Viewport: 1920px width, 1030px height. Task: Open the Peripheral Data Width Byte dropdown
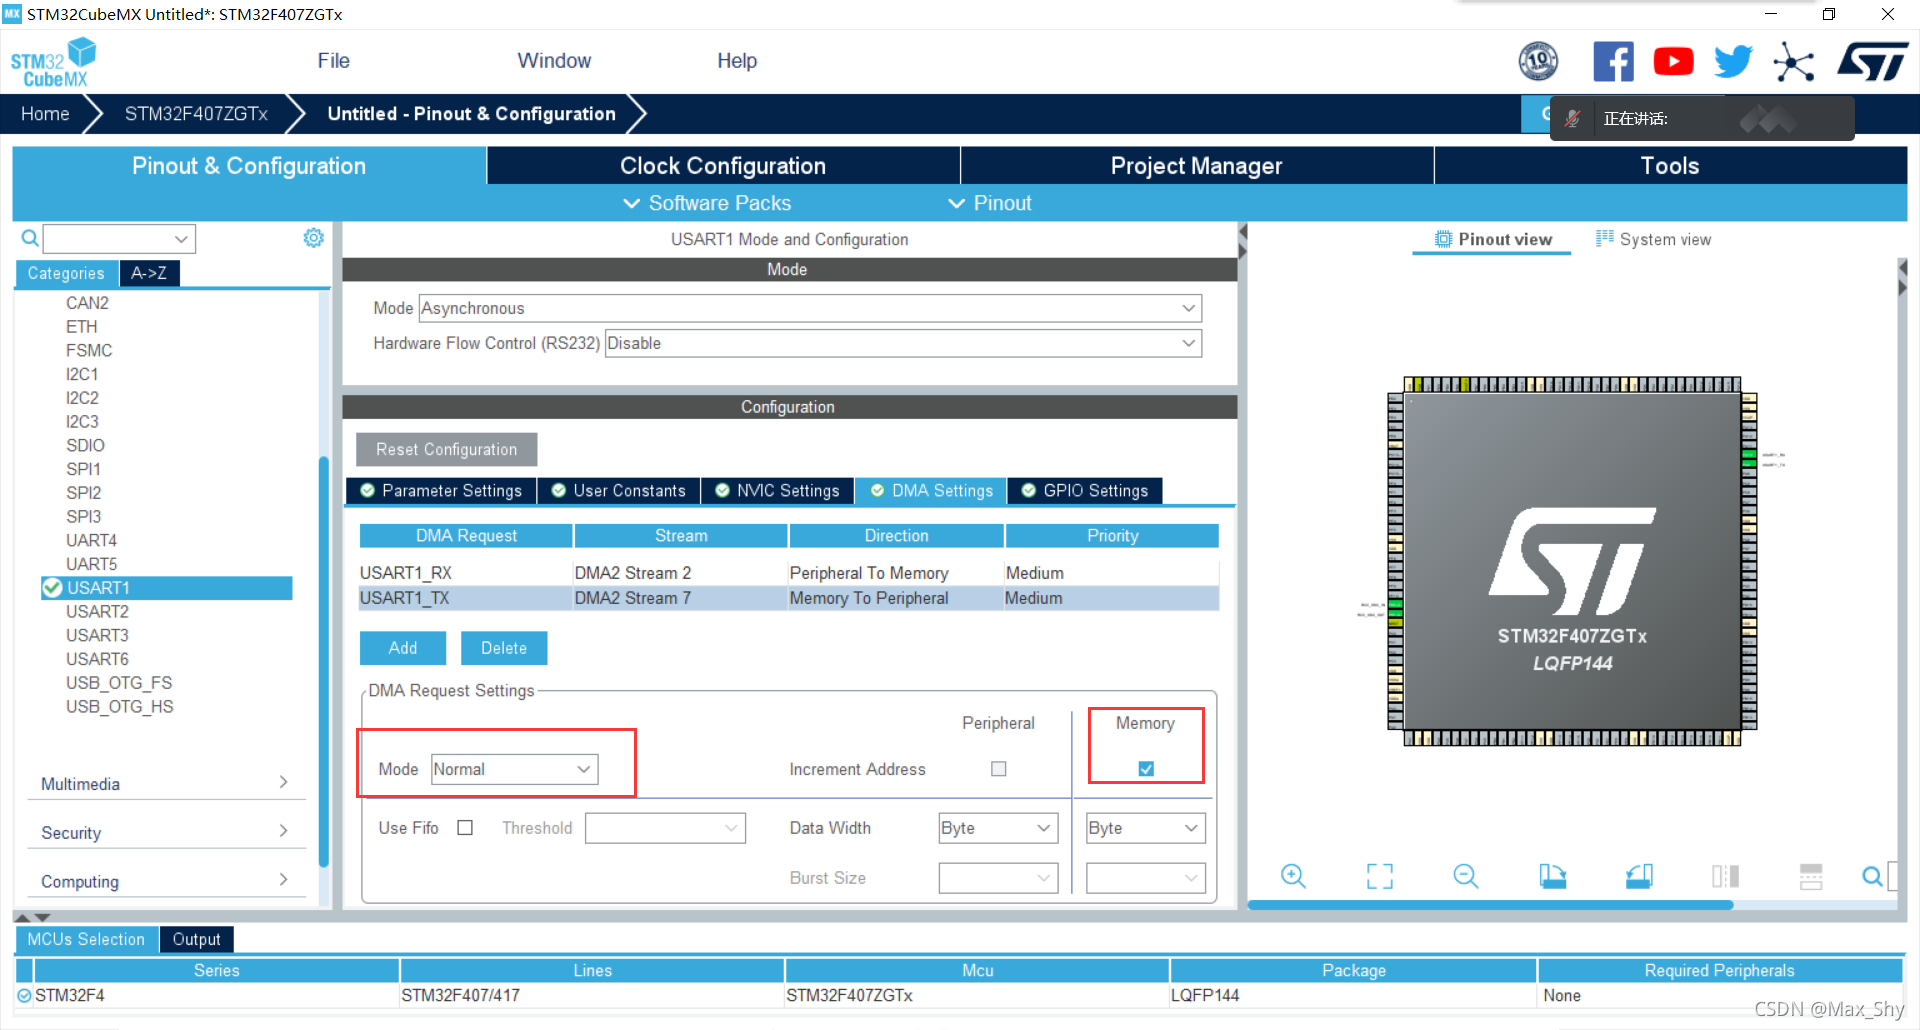(998, 828)
